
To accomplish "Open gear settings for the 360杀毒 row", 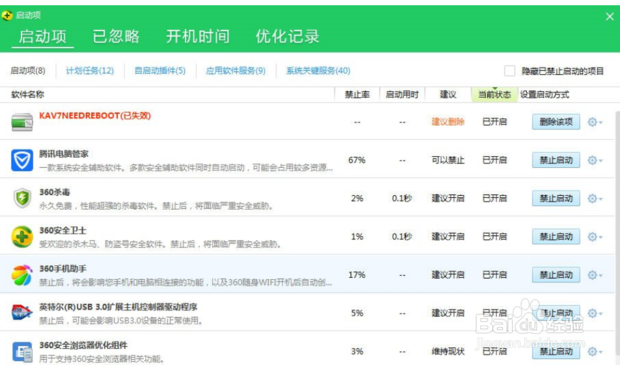I will tap(594, 199).
